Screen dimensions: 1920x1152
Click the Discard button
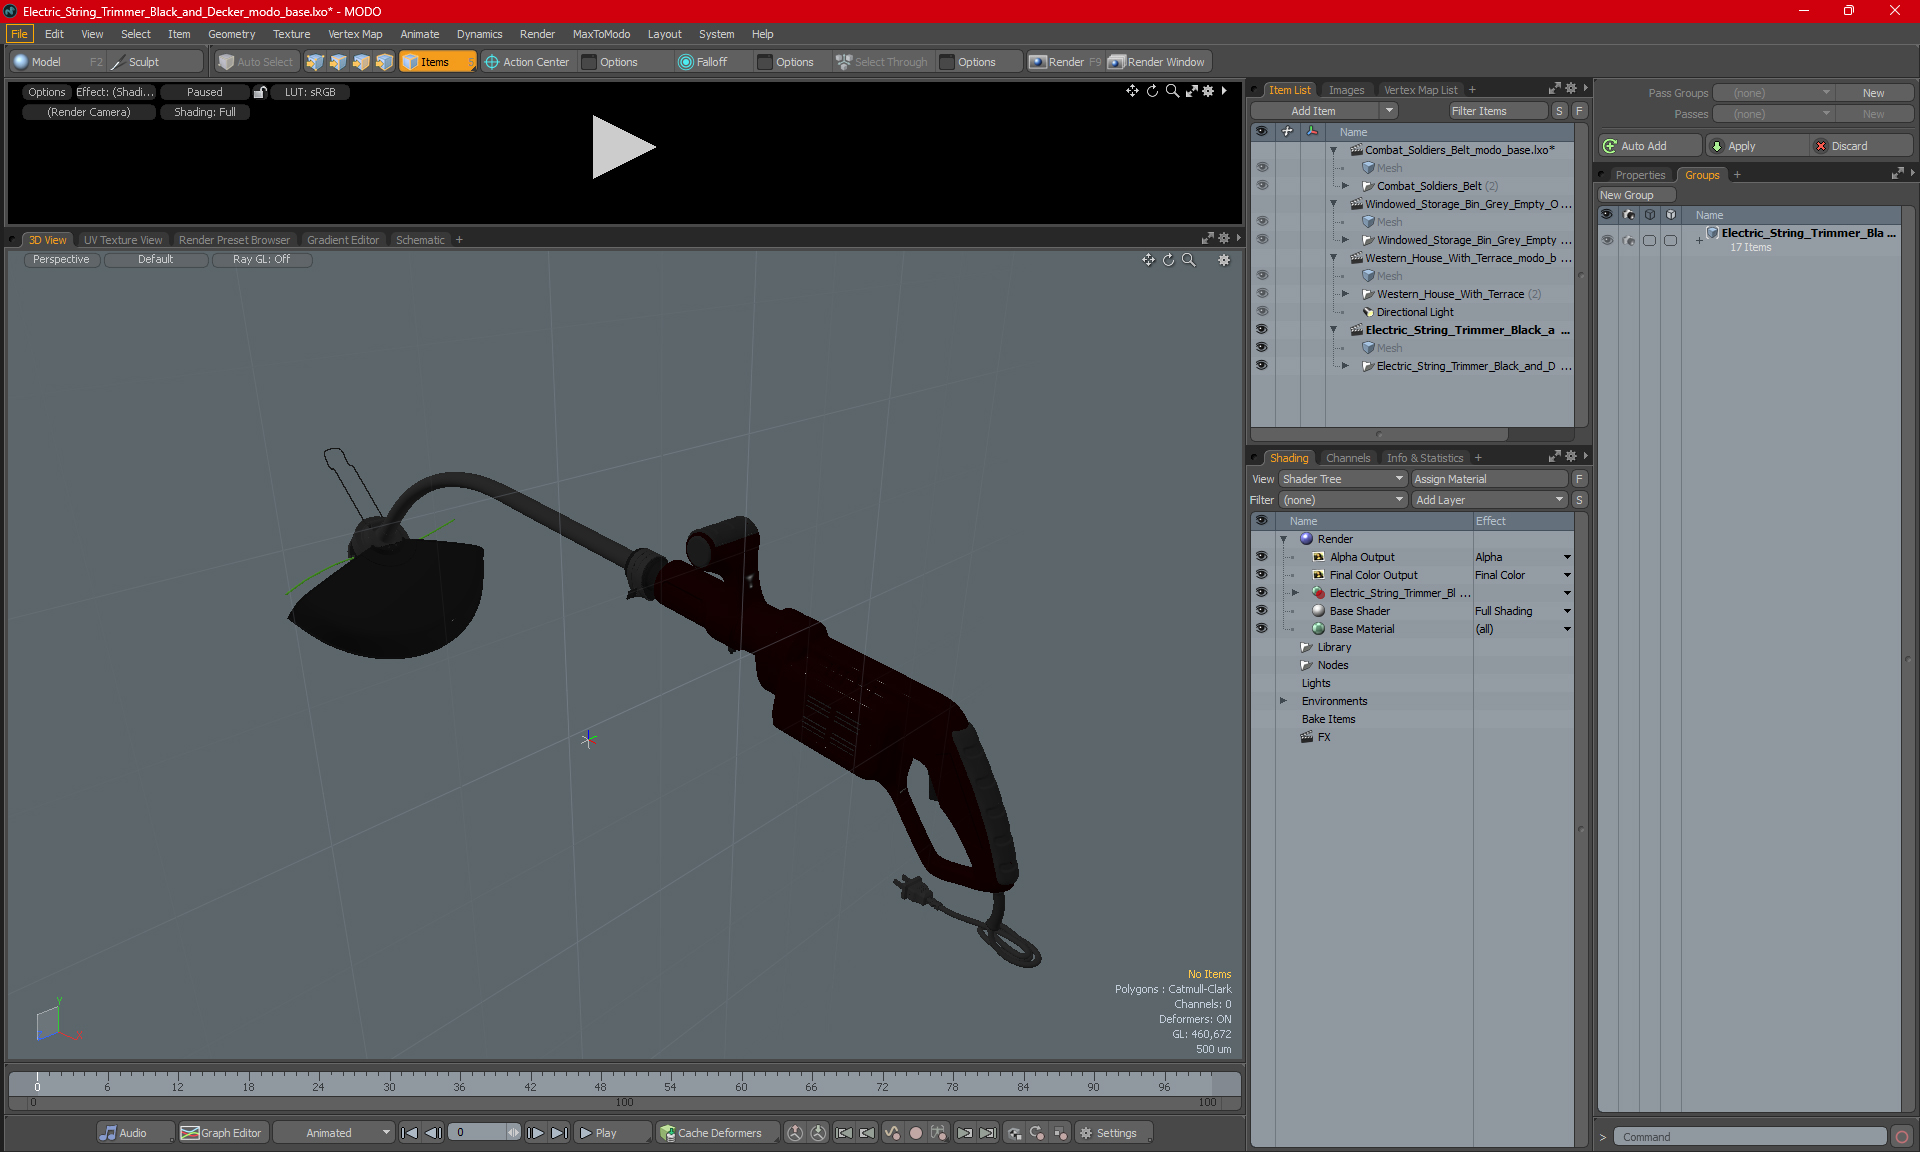[x=1861, y=146]
